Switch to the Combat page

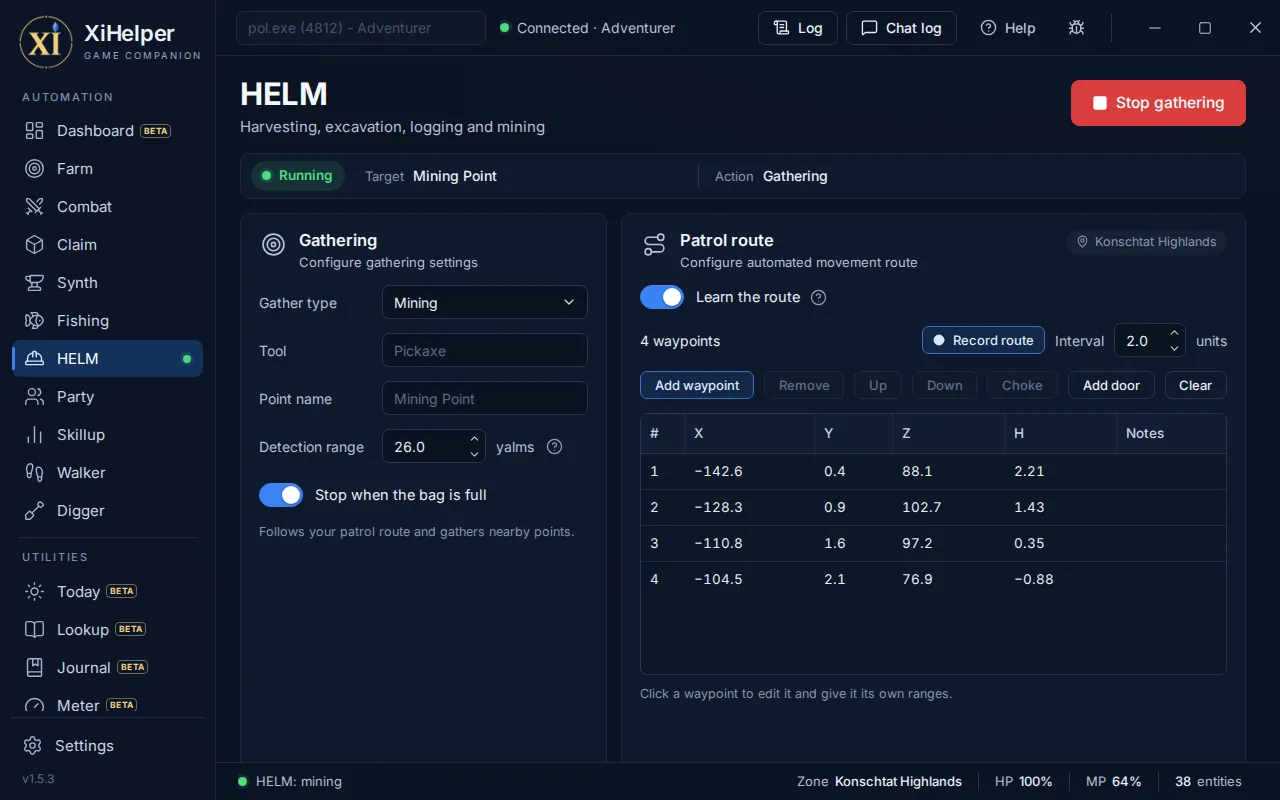(x=108, y=207)
